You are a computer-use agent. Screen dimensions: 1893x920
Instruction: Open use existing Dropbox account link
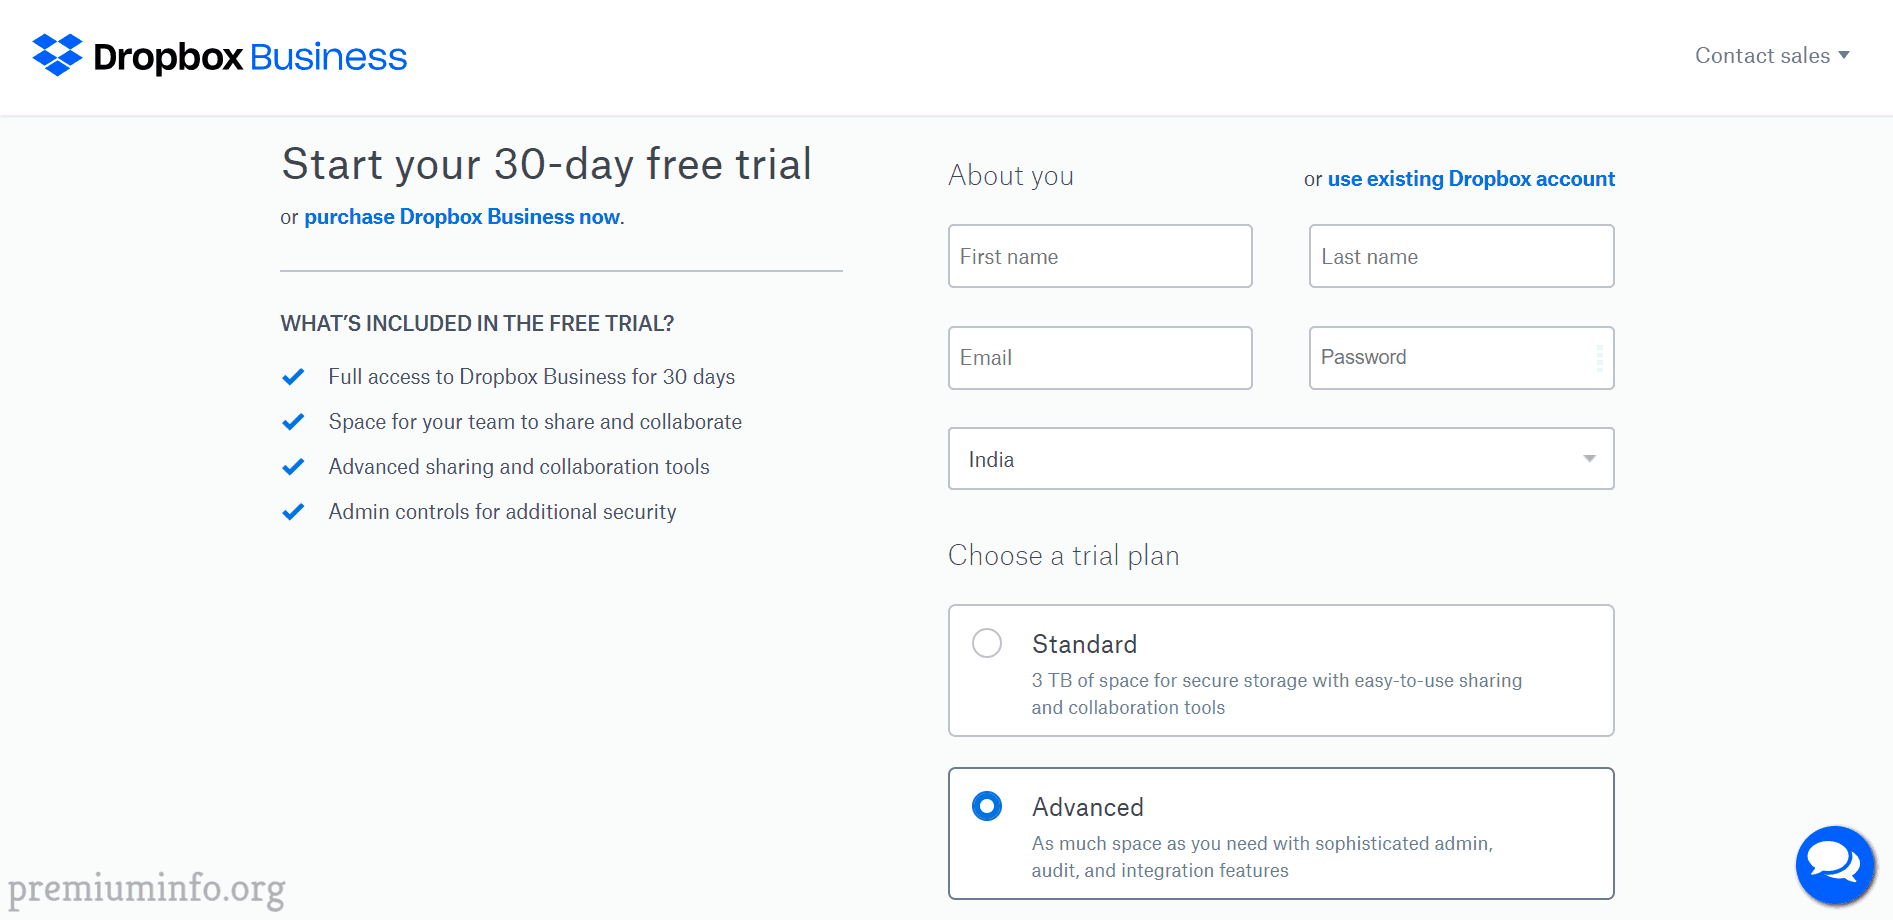pos(1471,179)
